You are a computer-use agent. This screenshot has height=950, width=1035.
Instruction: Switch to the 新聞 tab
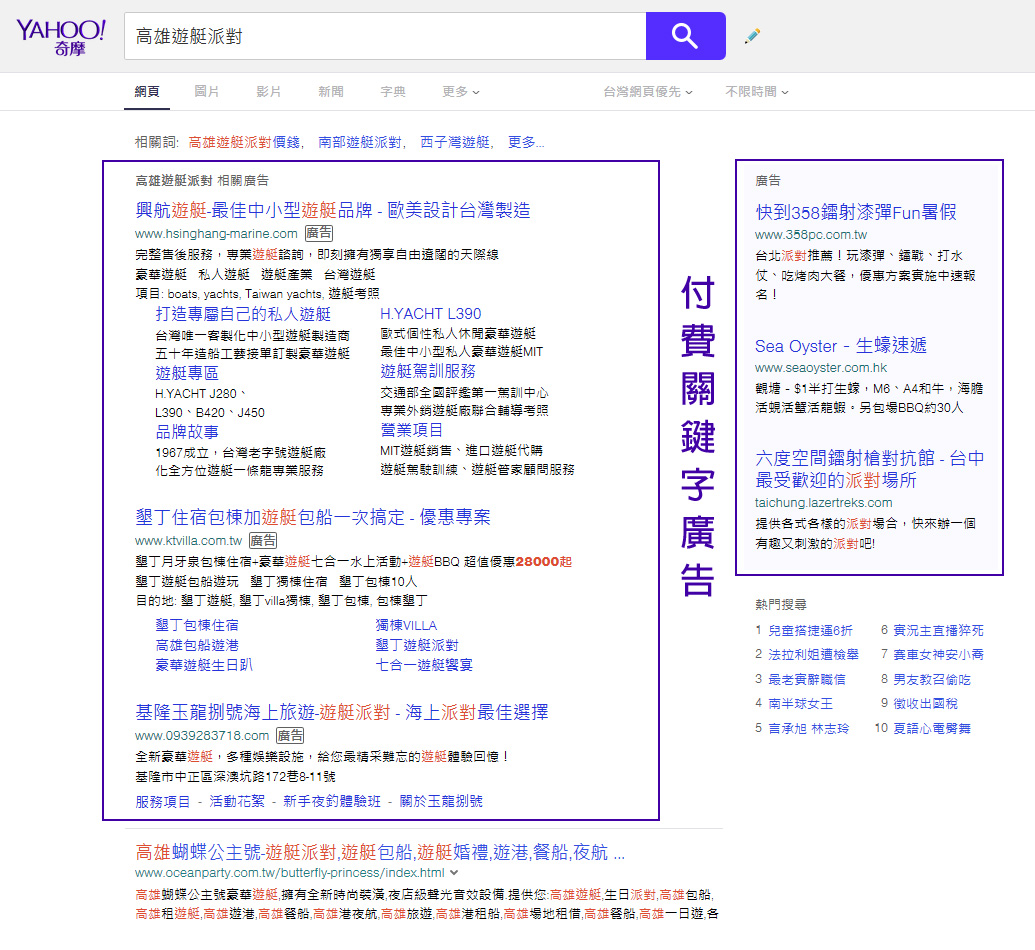pyautogui.click(x=331, y=92)
